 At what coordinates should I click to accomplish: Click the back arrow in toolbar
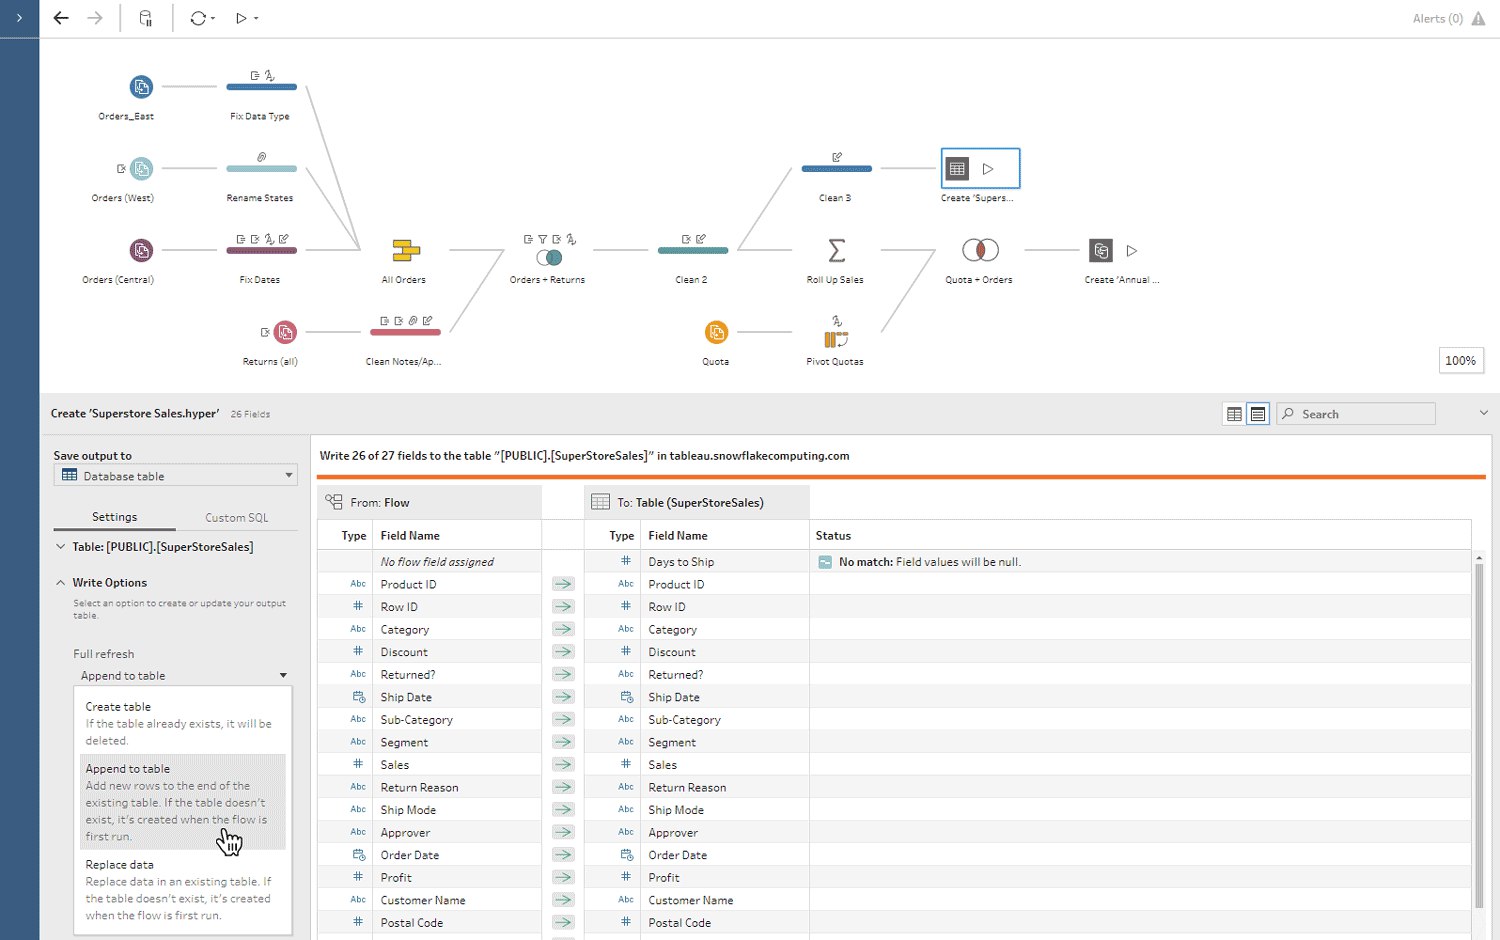pyautogui.click(x=61, y=18)
